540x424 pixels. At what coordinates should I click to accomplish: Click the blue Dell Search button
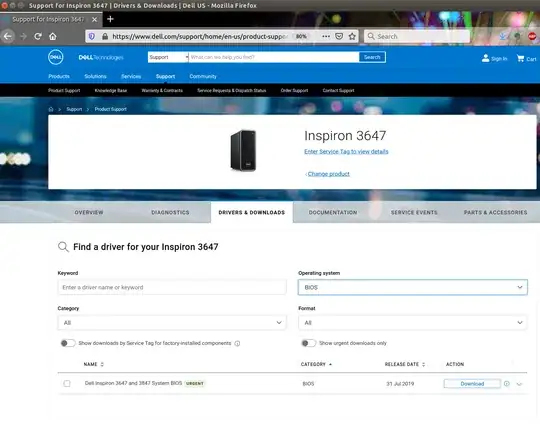coord(372,57)
